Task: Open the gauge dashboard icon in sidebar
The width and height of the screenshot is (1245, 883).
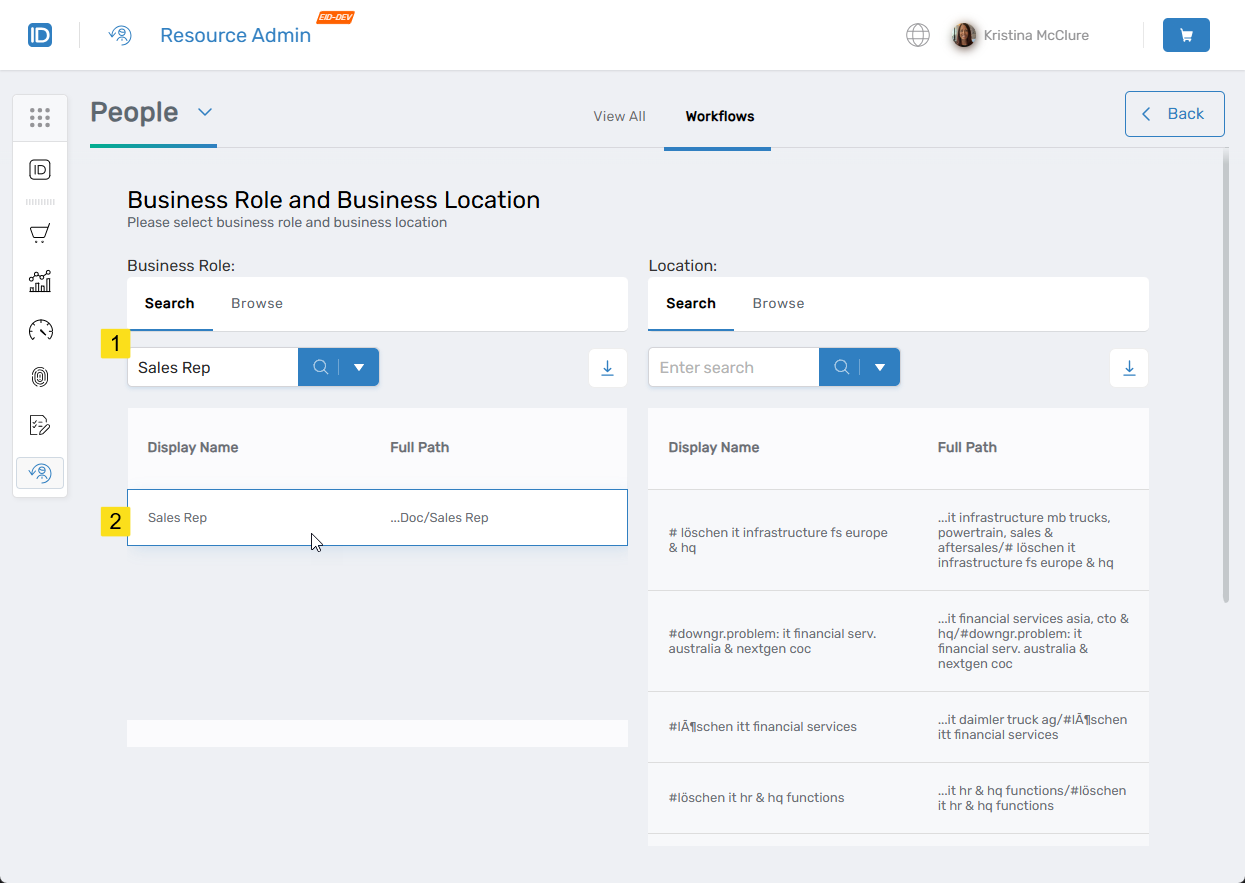Action: coord(40,329)
